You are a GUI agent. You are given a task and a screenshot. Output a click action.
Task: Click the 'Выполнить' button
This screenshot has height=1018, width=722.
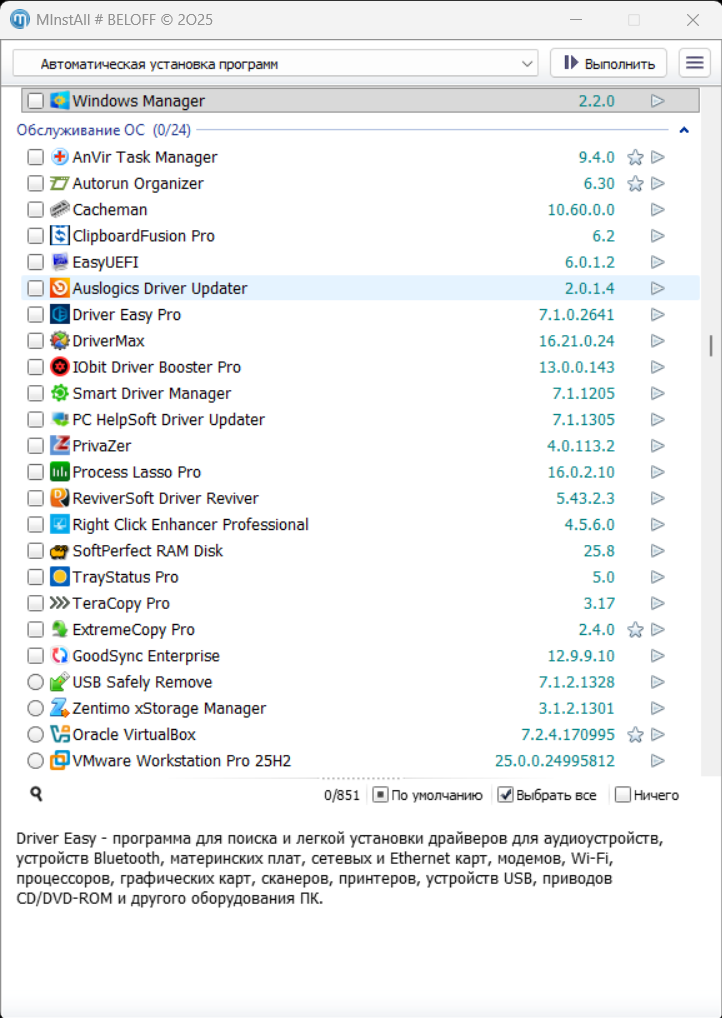(x=608, y=63)
